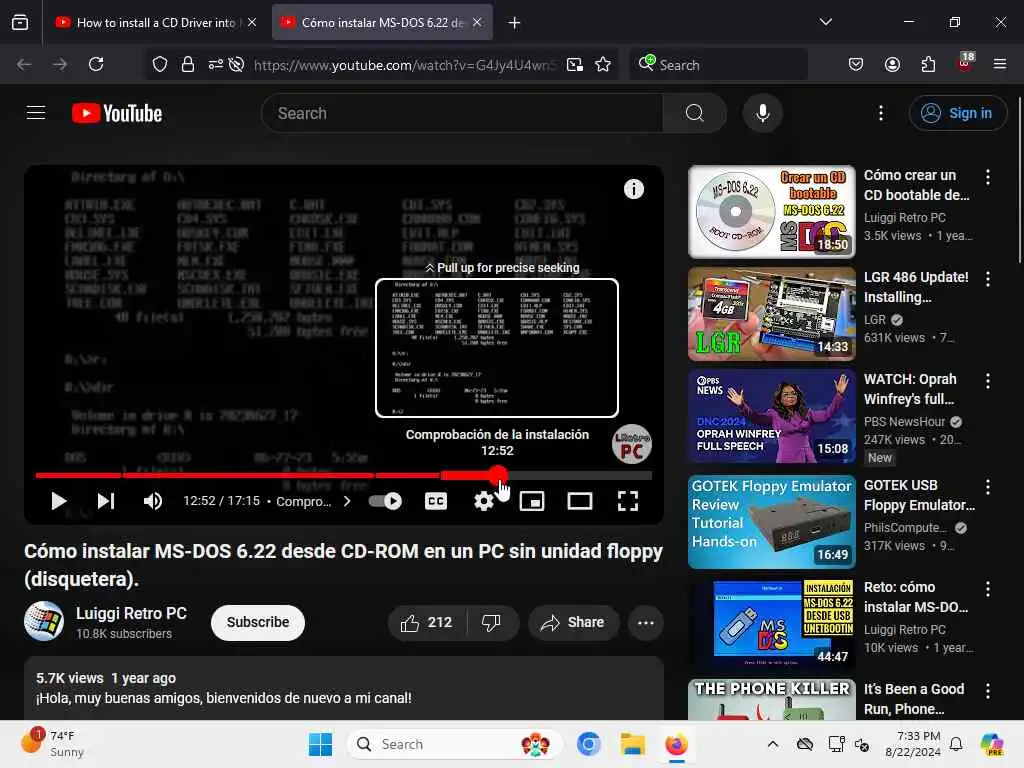Image resolution: width=1024 pixels, height=768 pixels.
Task: Search with your voice microphone
Action: pos(762,113)
